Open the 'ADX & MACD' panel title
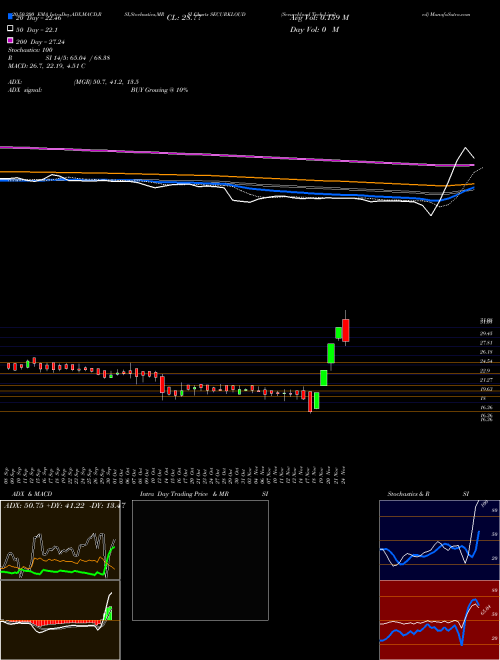Viewport: 500px width, 660px height. (x=32, y=494)
